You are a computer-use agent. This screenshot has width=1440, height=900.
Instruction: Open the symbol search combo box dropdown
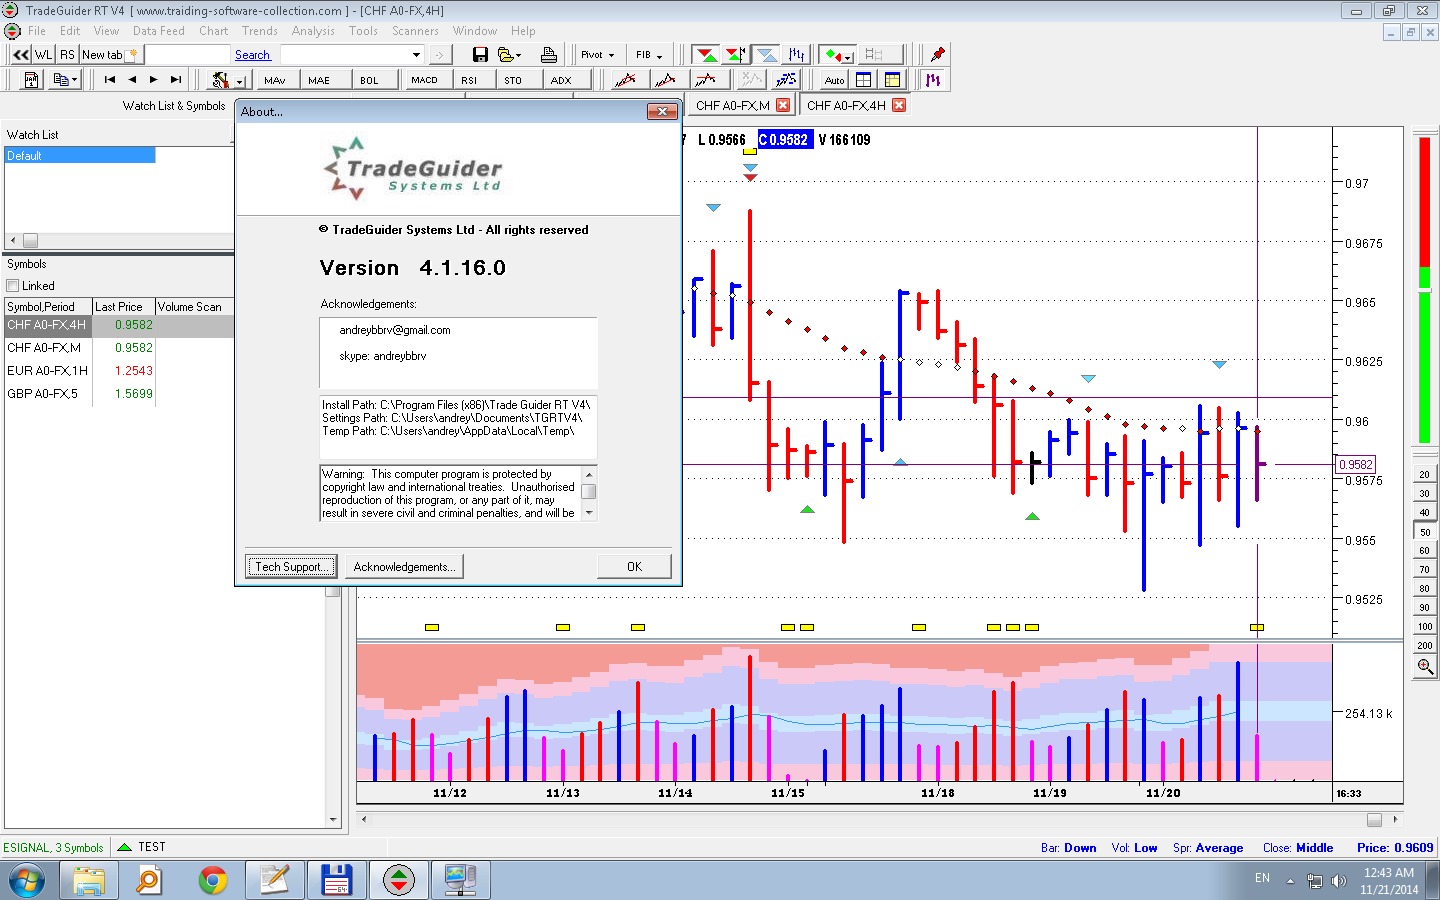[x=416, y=55]
